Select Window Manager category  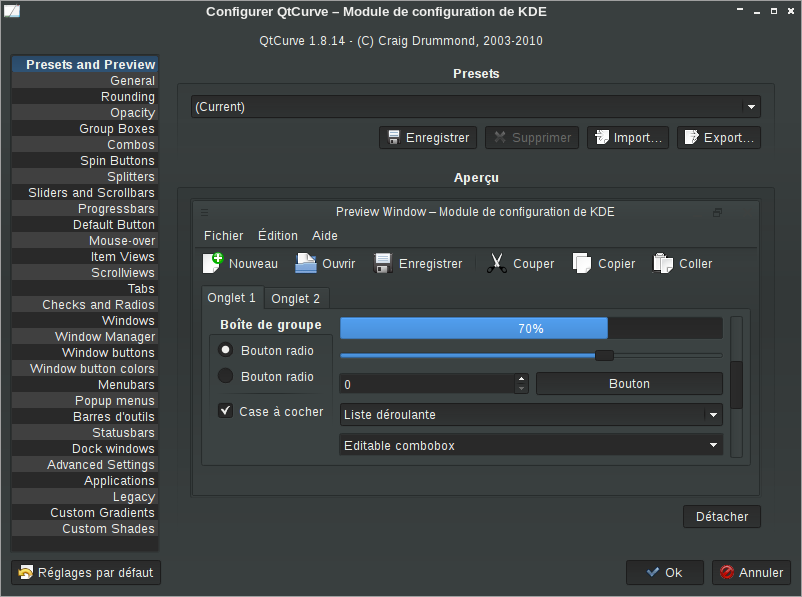pyautogui.click(x=85, y=336)
